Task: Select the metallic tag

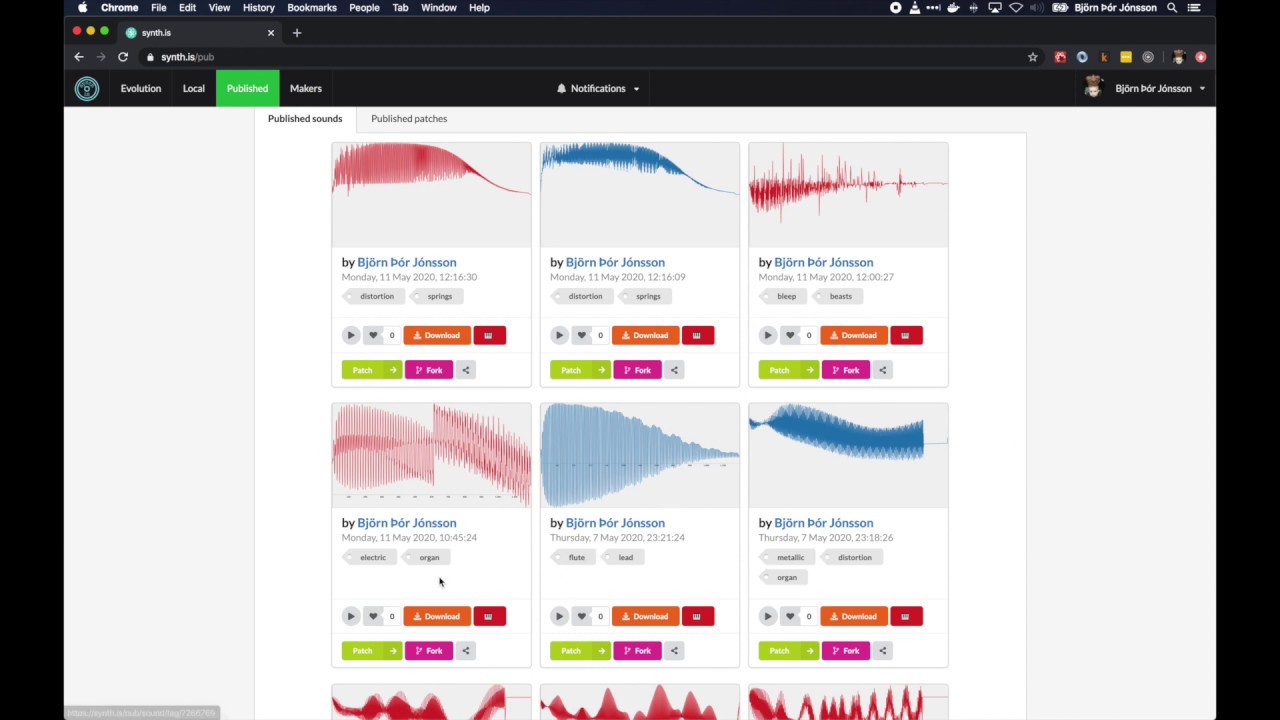Action: coord(789,557)
